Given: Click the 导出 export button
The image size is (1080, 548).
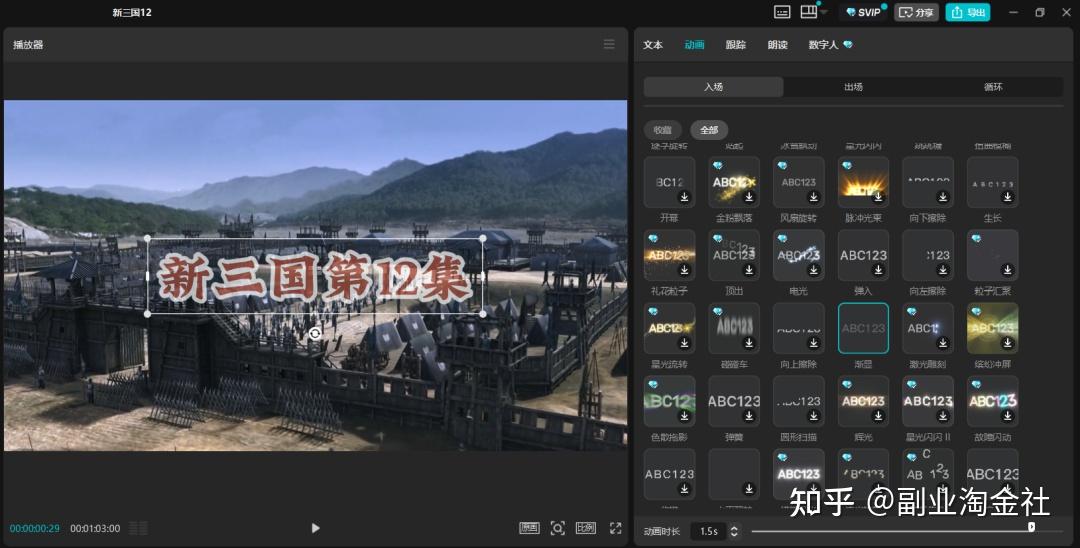Looking at the screenshot, I should (x=968, y=12).
